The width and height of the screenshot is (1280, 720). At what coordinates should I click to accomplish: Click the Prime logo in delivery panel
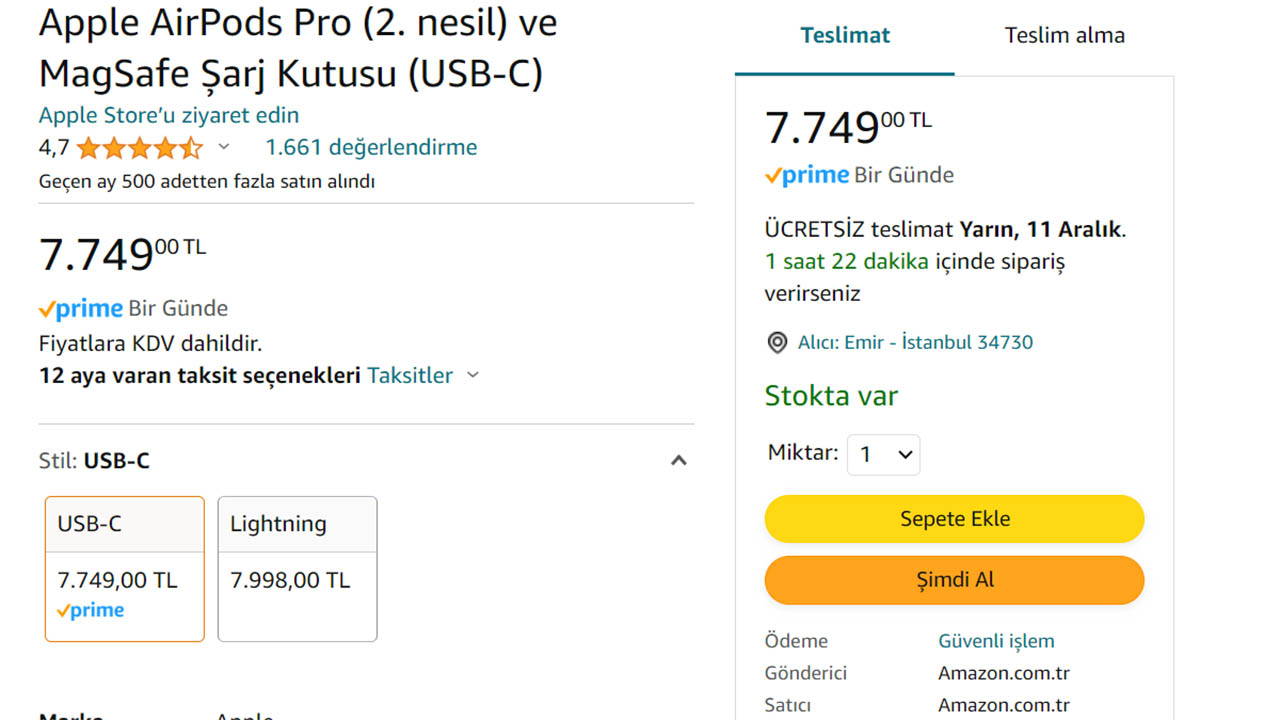(x=808, y=176)
